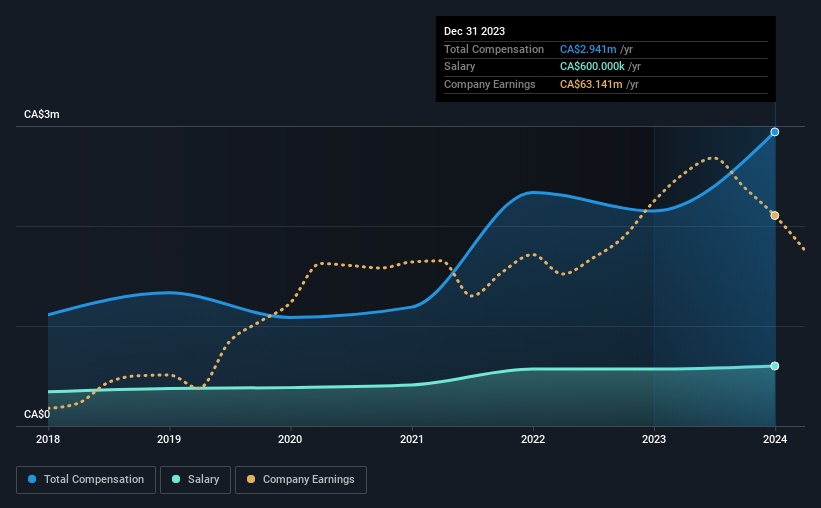Click the CA$600.000k salary value
The width and height of the screenshot is (821, 508).
[592, 67]
